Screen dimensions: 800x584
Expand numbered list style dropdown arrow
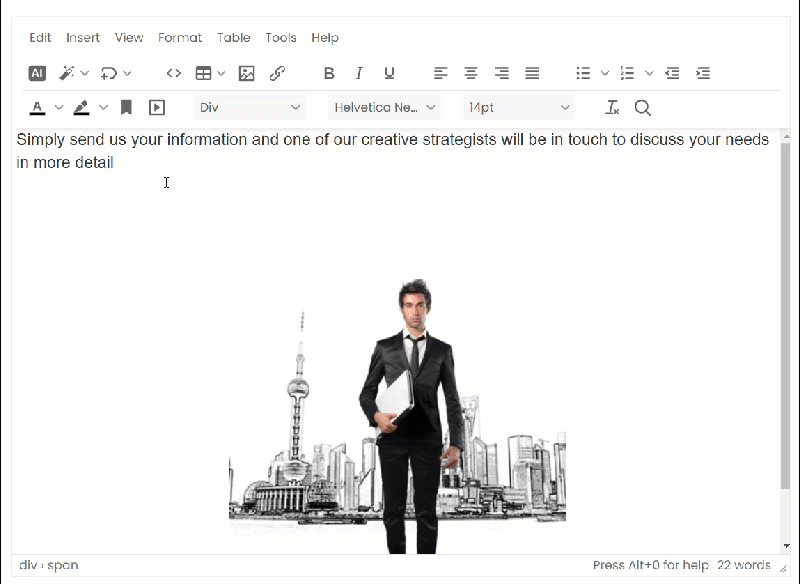649,73
